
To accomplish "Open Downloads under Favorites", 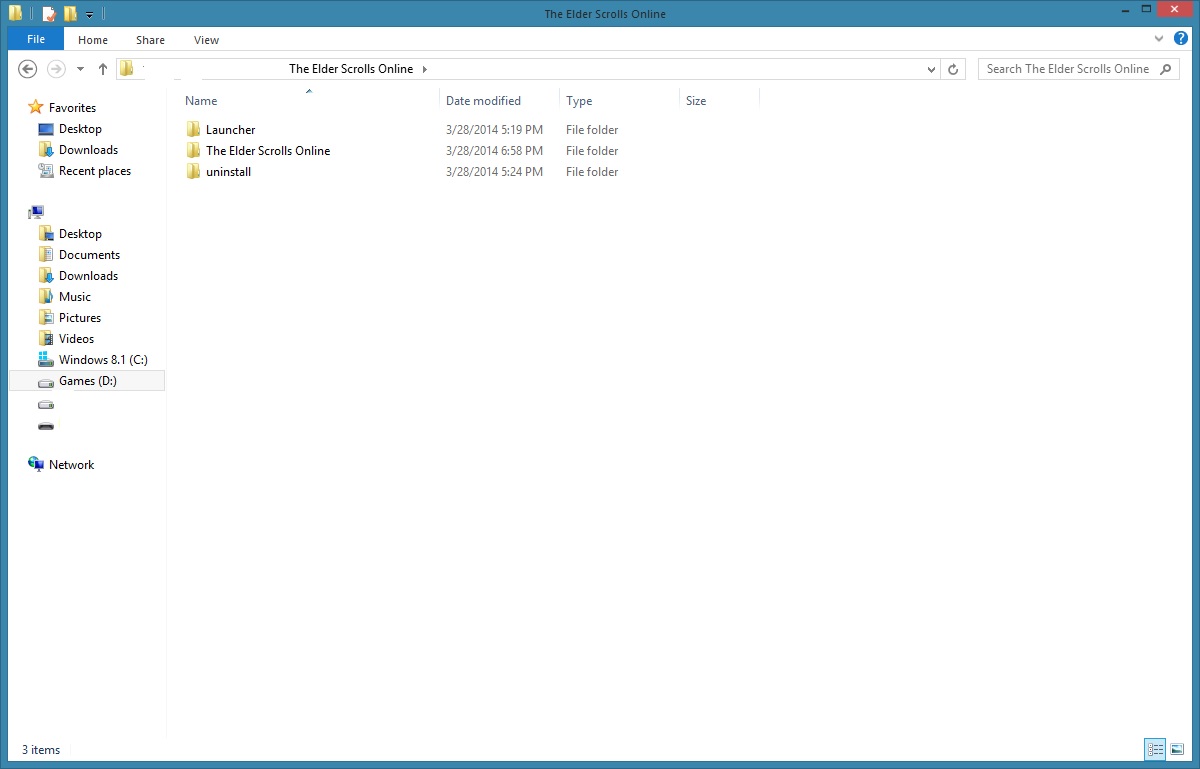I will pos(88,150).
